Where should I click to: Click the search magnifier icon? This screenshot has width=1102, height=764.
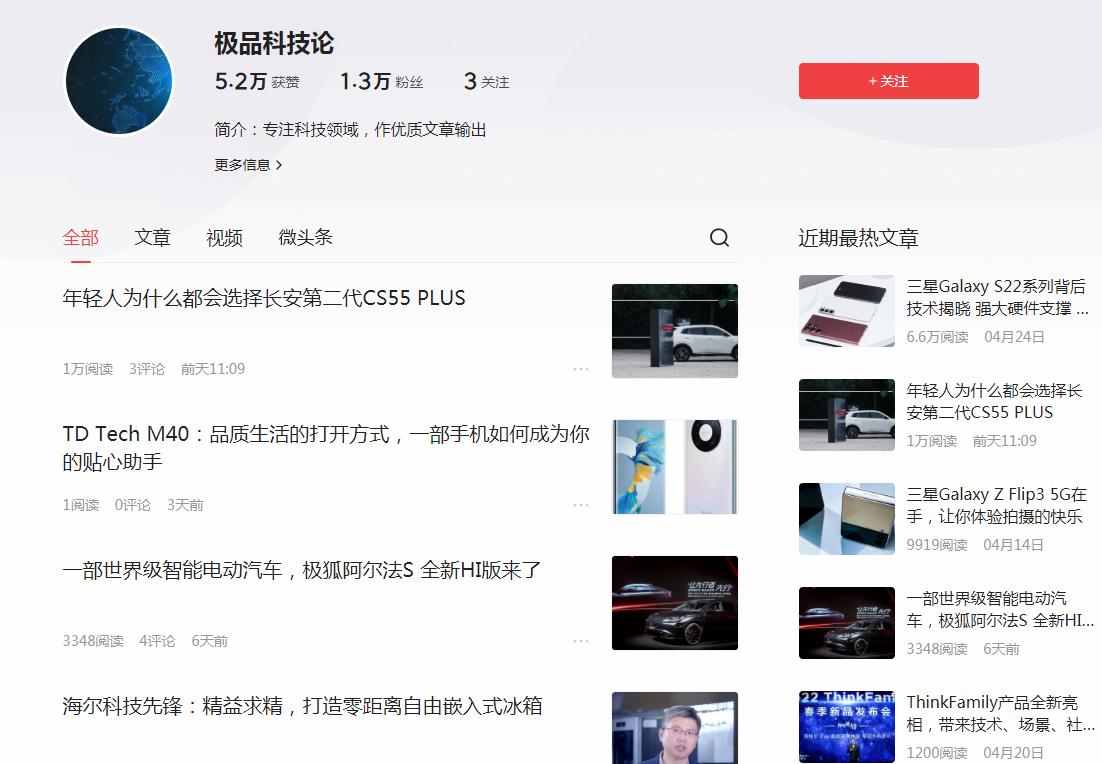click(719, 238)
